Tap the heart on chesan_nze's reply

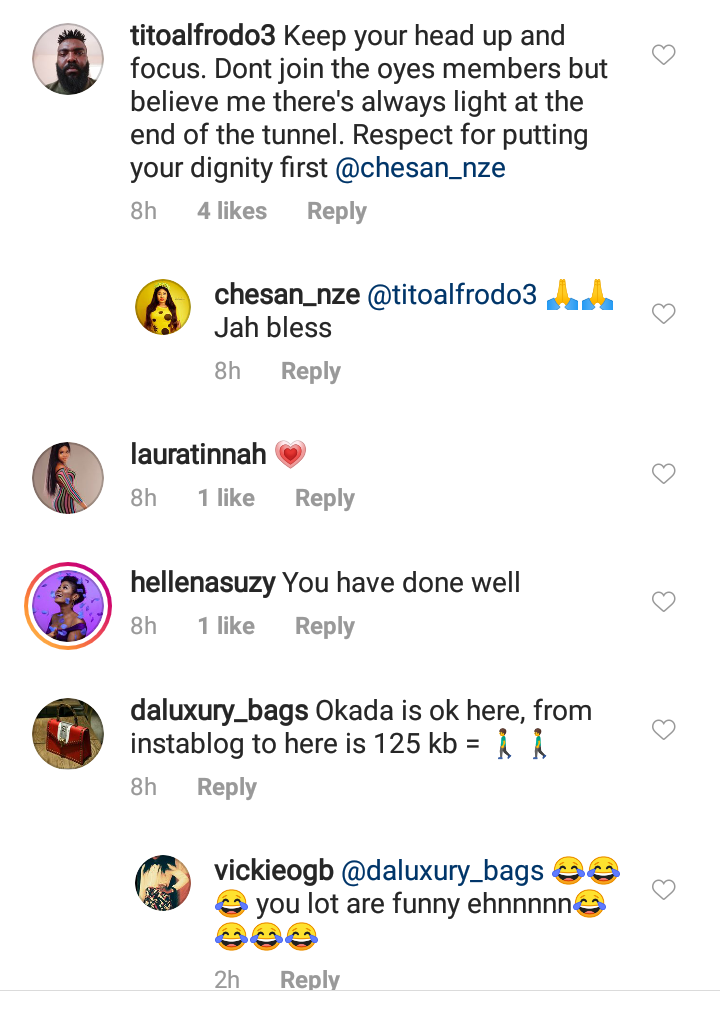point(664,314)
